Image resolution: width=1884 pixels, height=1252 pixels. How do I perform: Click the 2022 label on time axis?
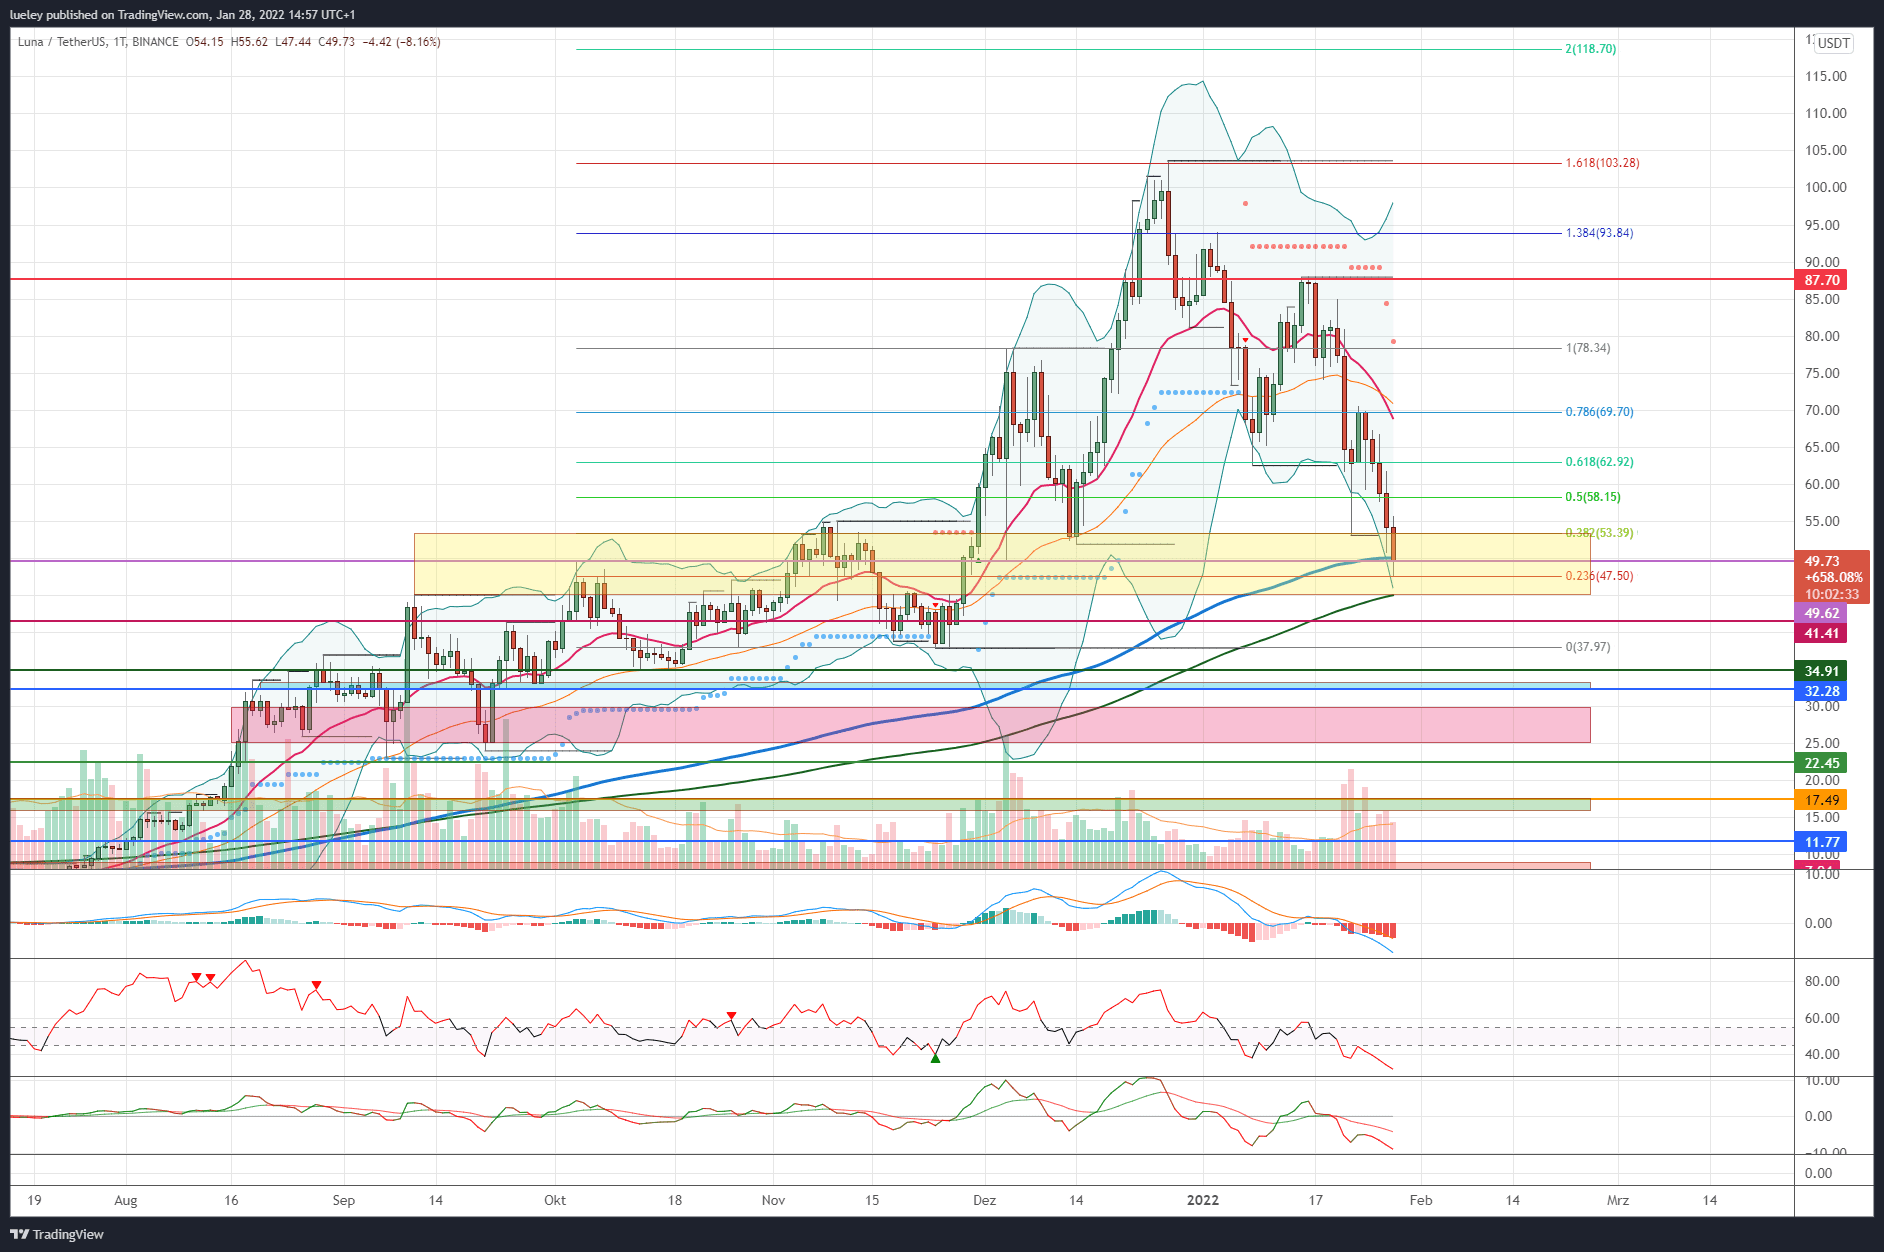pyautogui.click(x=1203, y=1200)
